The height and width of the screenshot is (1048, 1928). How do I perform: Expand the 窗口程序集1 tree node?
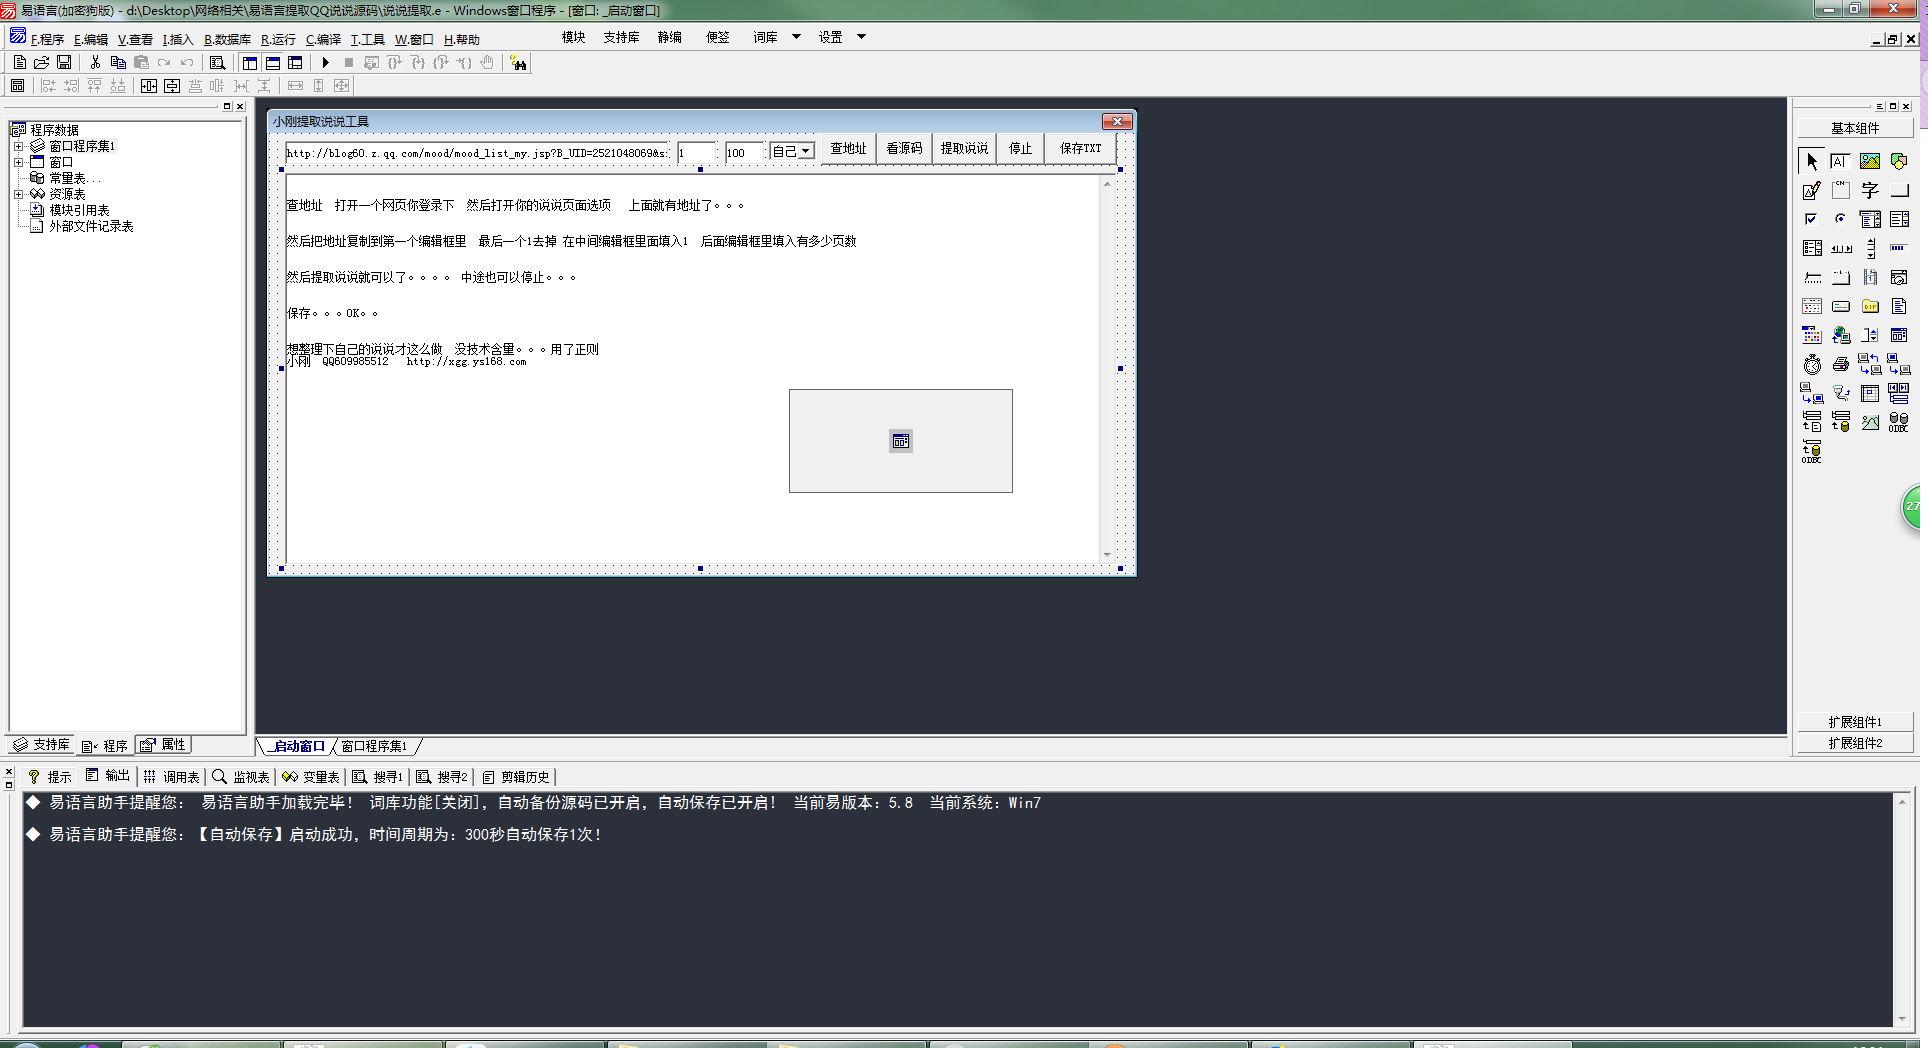(18, 146)
